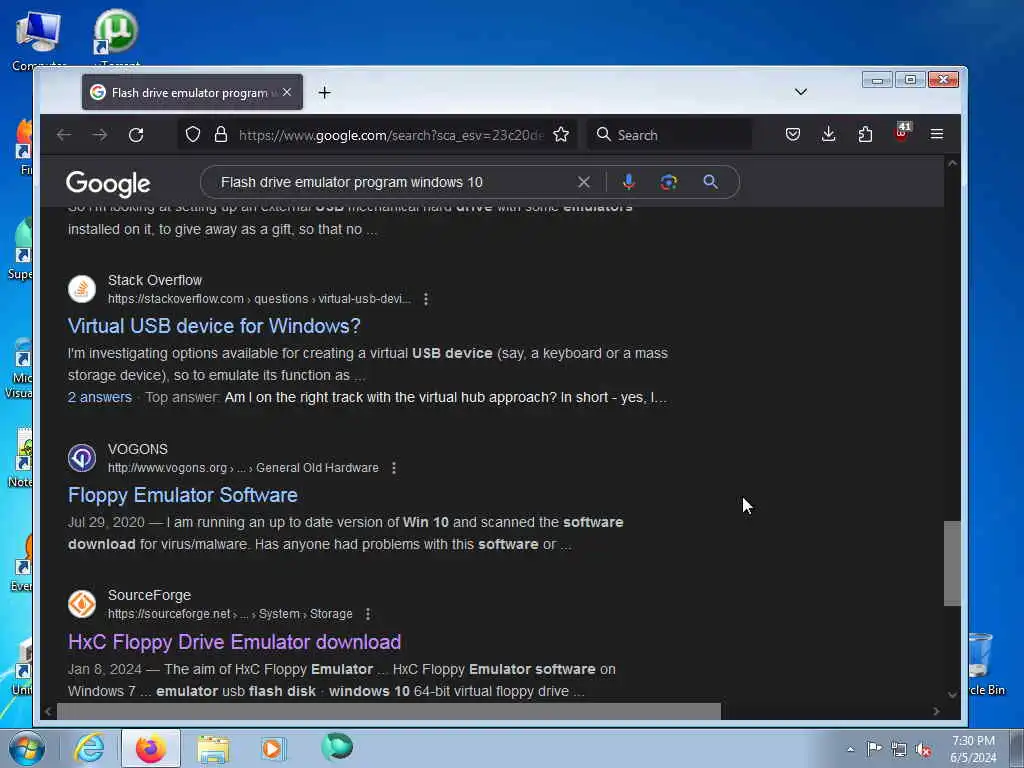Viewport: 1024px width, 768px height.
Task: Launch Internet Explorer from taskbar
Action: click(89, 748)
